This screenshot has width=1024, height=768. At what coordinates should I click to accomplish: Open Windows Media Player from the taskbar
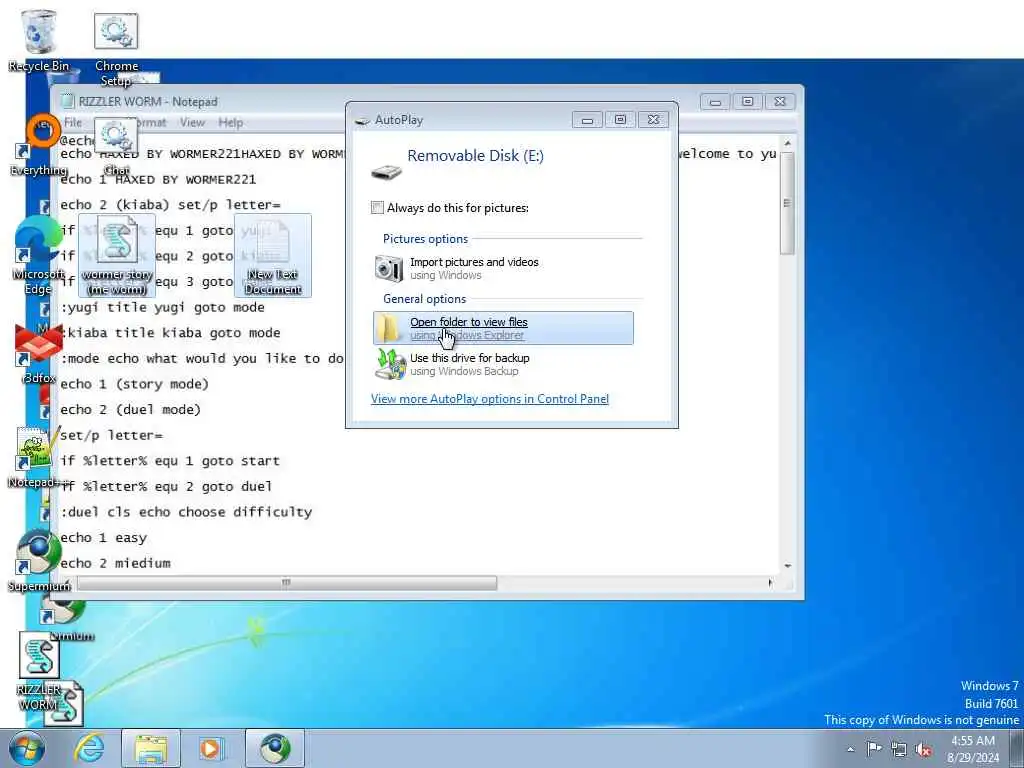click(212, 748)
